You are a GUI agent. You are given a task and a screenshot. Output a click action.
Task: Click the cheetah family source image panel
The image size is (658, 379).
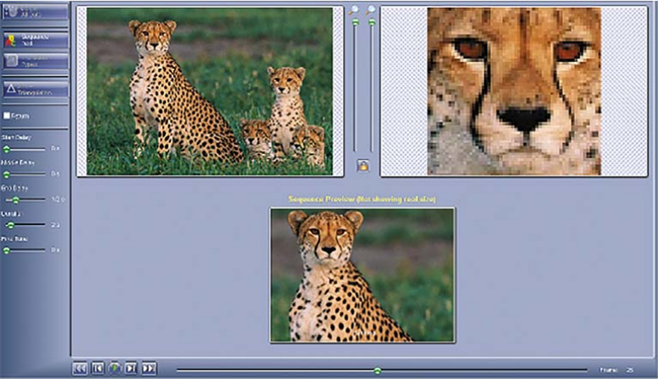click(210, 91)
